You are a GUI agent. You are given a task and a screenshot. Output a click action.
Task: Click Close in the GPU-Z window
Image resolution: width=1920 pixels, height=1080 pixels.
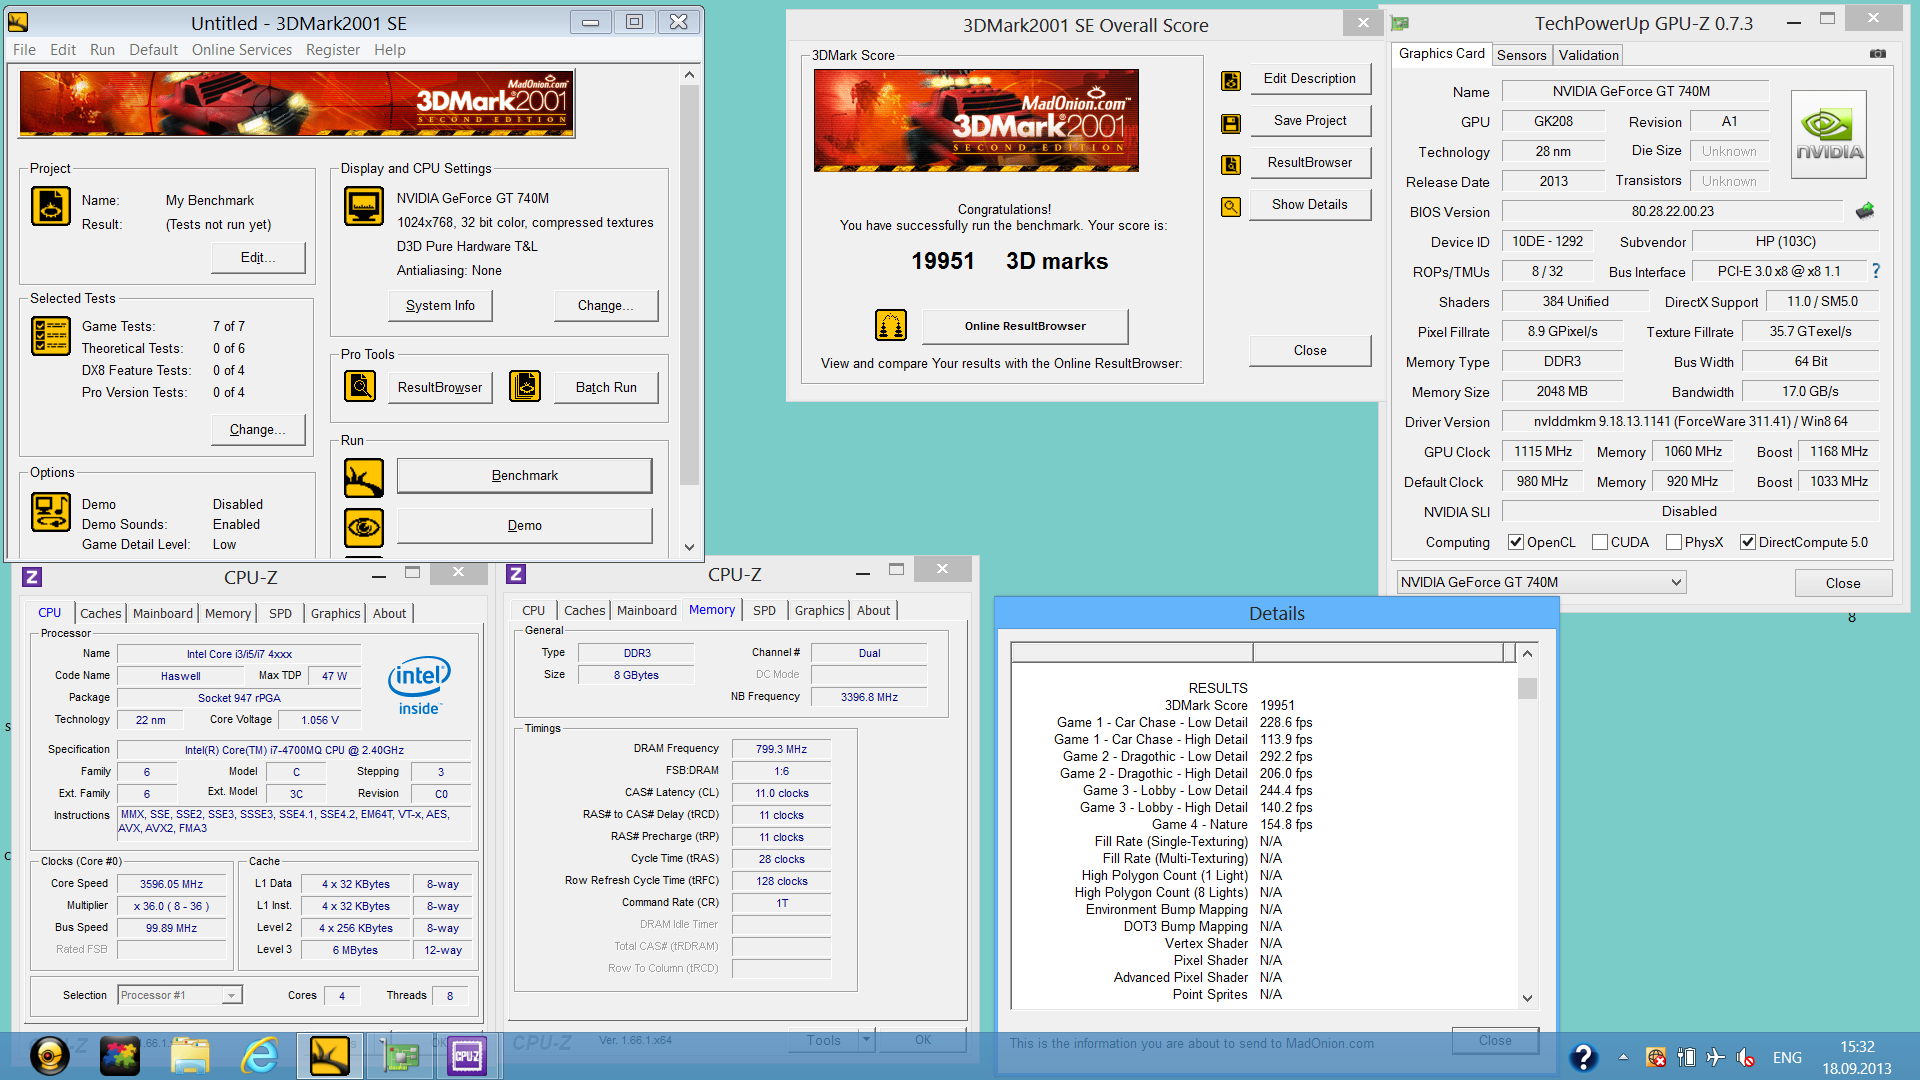[1843, 583]
